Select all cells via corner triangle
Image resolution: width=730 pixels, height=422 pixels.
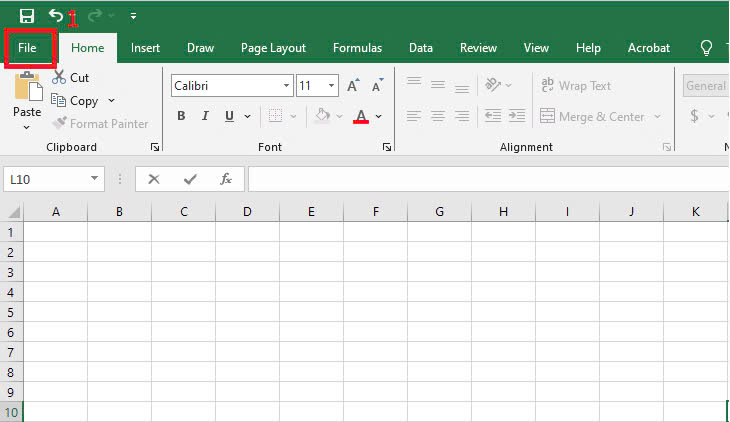14,212
